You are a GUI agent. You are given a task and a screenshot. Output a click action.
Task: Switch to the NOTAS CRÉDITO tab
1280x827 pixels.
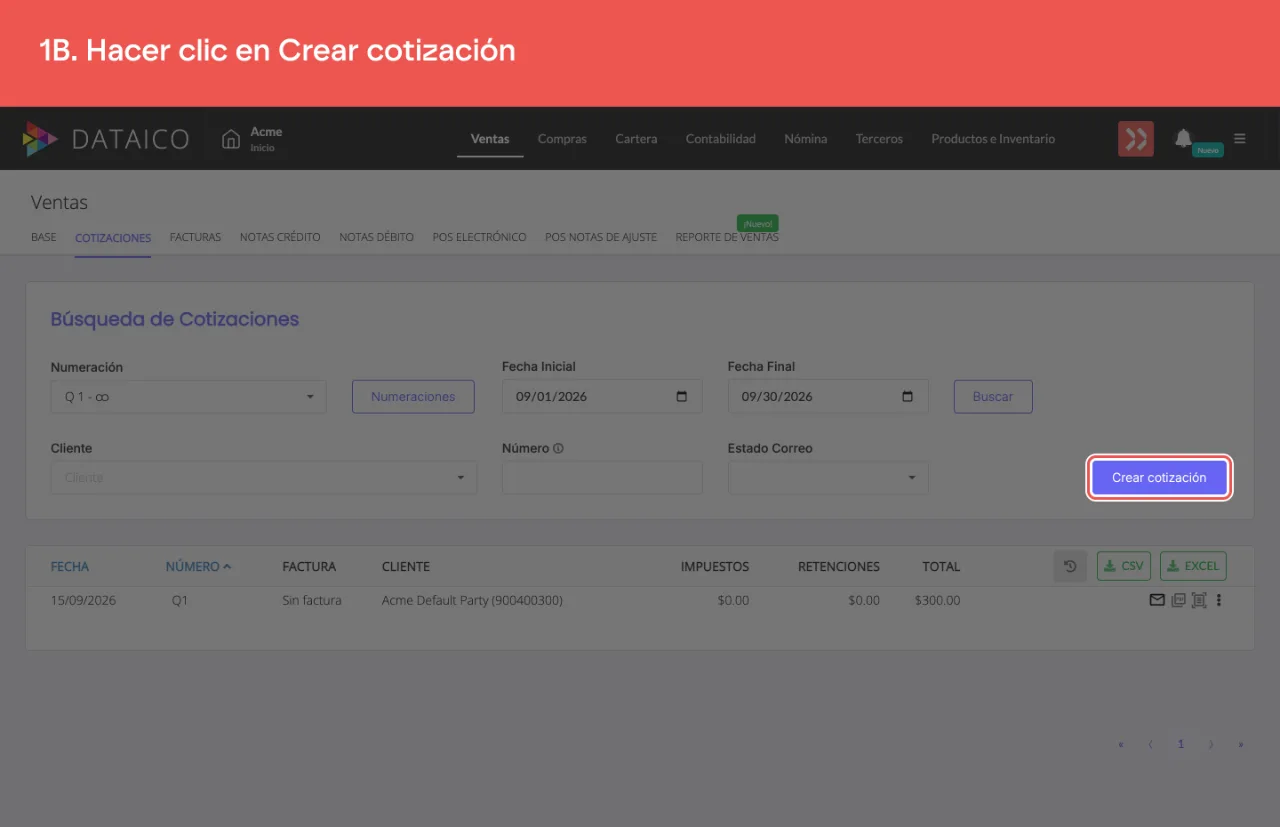(x=280, y=237)
